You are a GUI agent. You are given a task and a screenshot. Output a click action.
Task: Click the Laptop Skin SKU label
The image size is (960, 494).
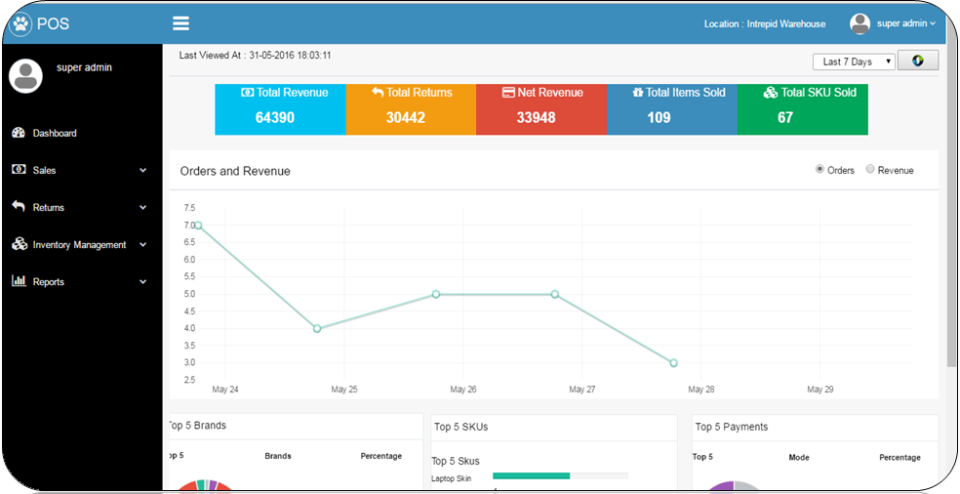[451, 478]
